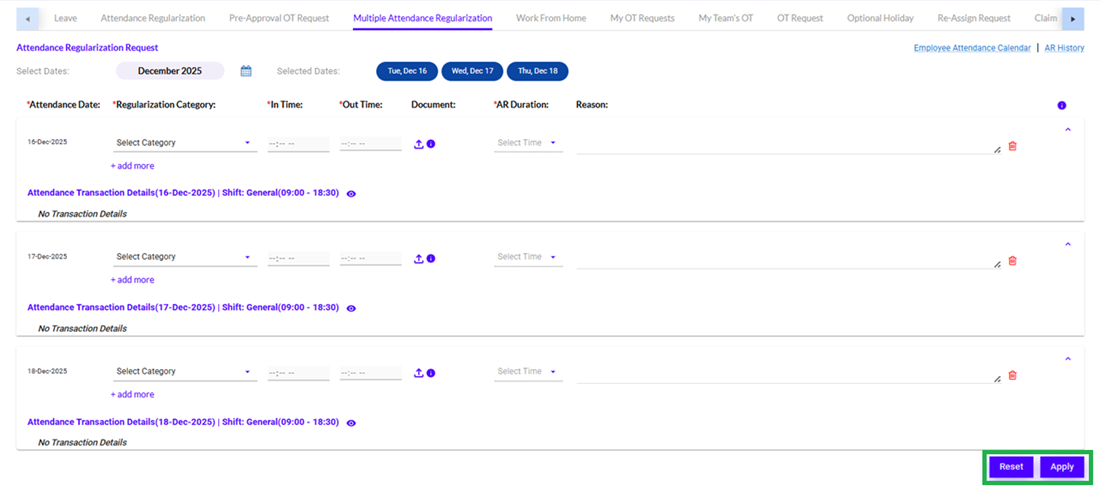Viewport: 1100px width, 486px height.
Task: Click document info icon for 17-Dec-2025 row
Action: [x=431, y=258]
